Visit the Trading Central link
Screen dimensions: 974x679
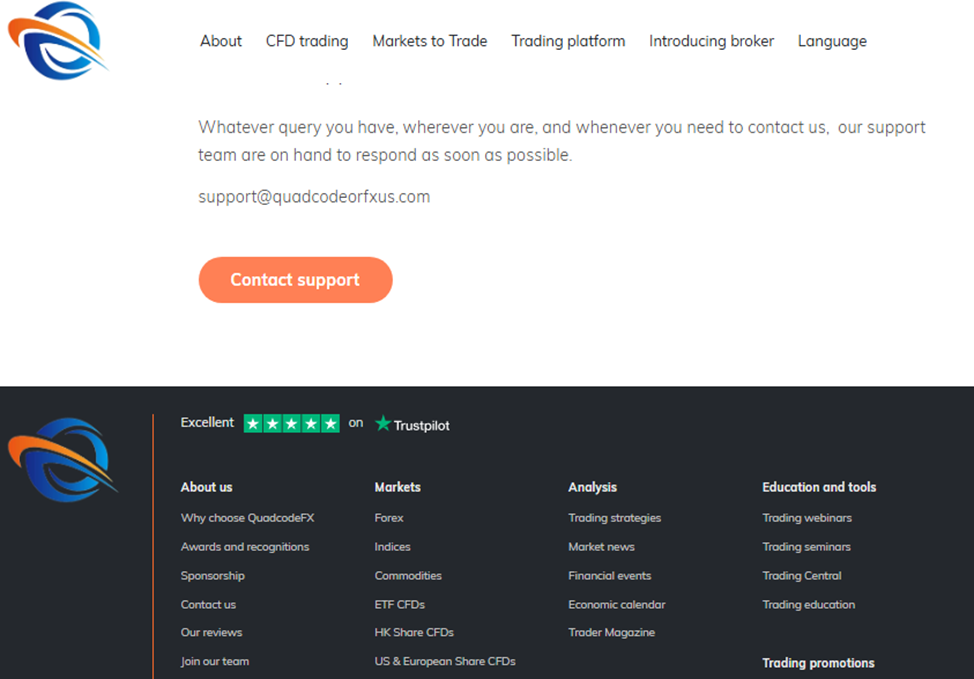(x=802, y=576)
